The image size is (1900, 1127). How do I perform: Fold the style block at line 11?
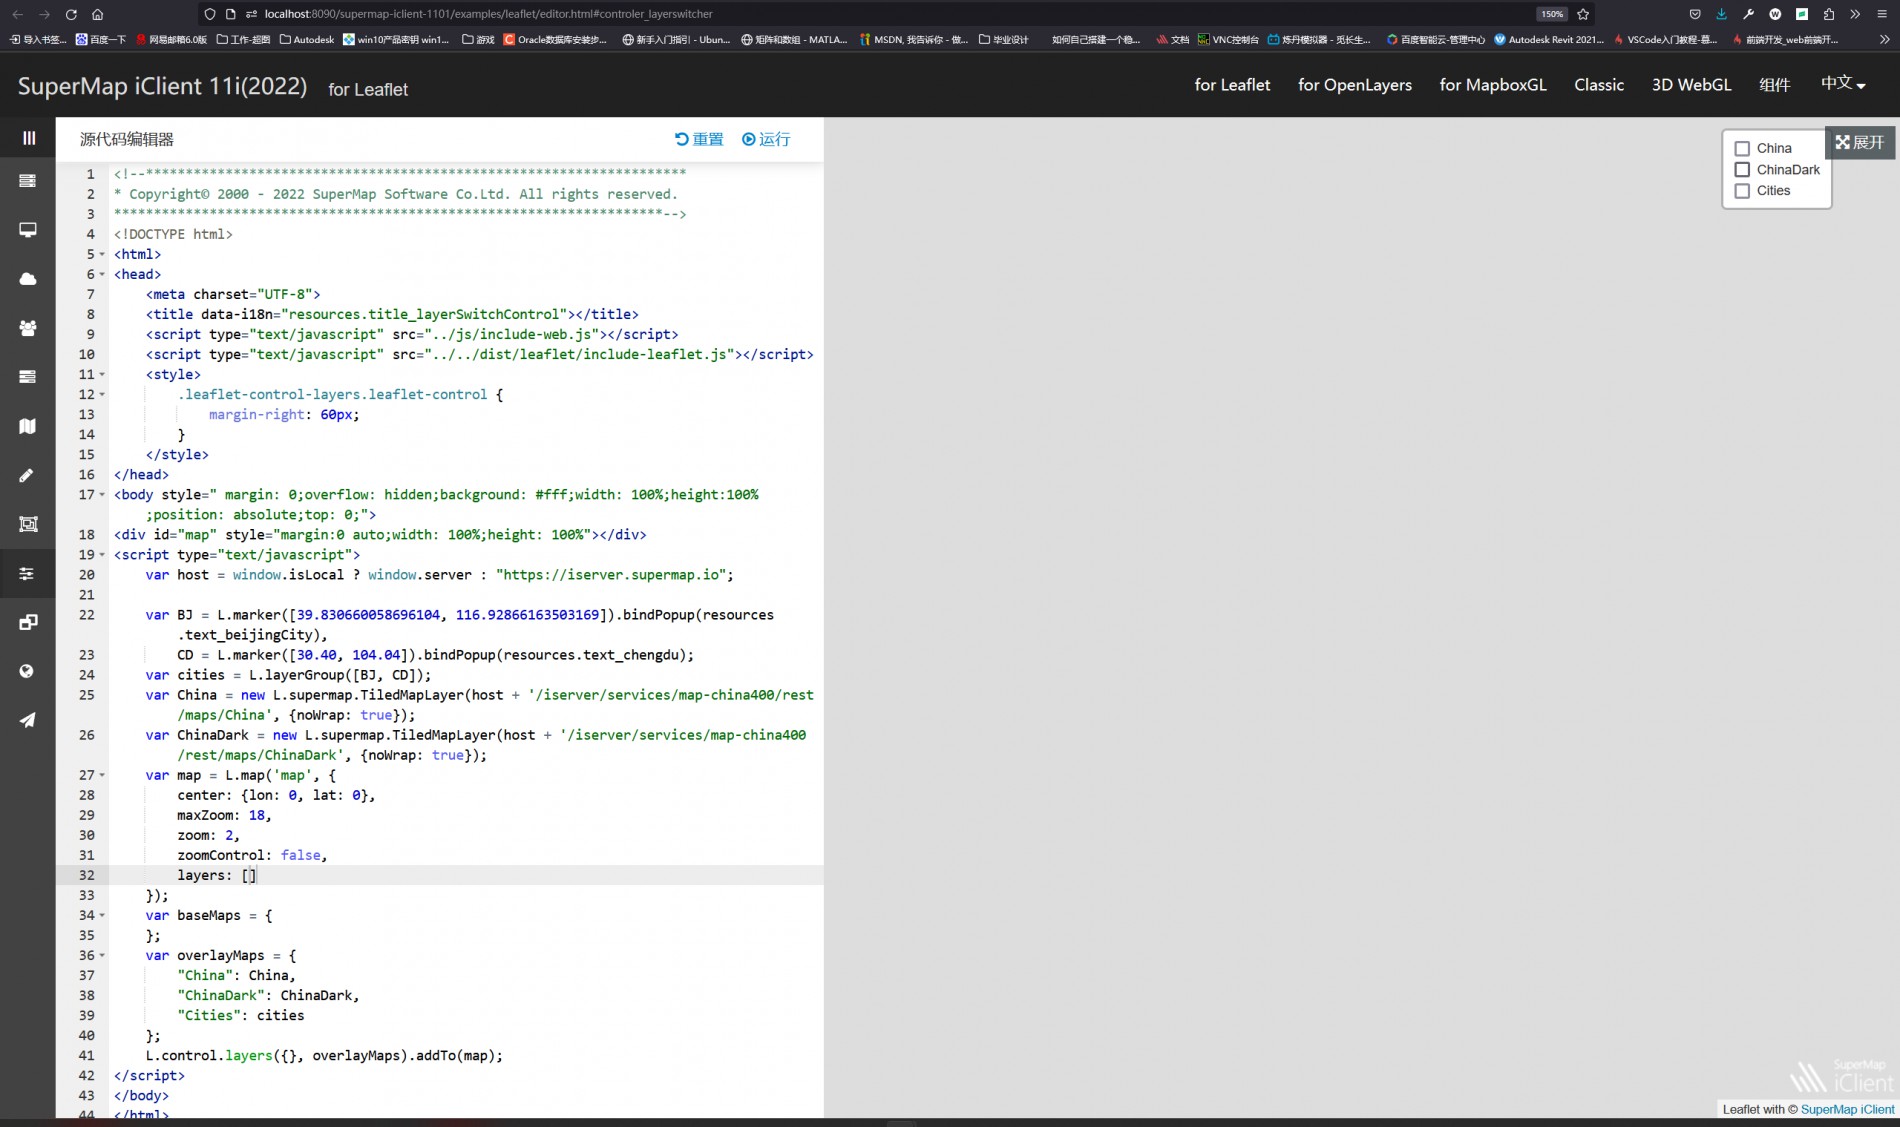point(102,374)
